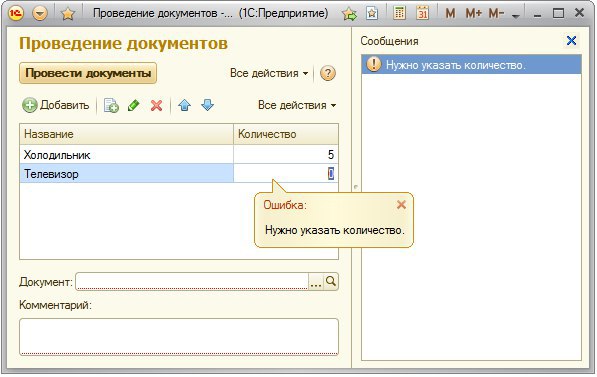This screenshot has width=597, height=377.
Task: Copy the row with the duplicate icon
Action: (x=111, y=105)
